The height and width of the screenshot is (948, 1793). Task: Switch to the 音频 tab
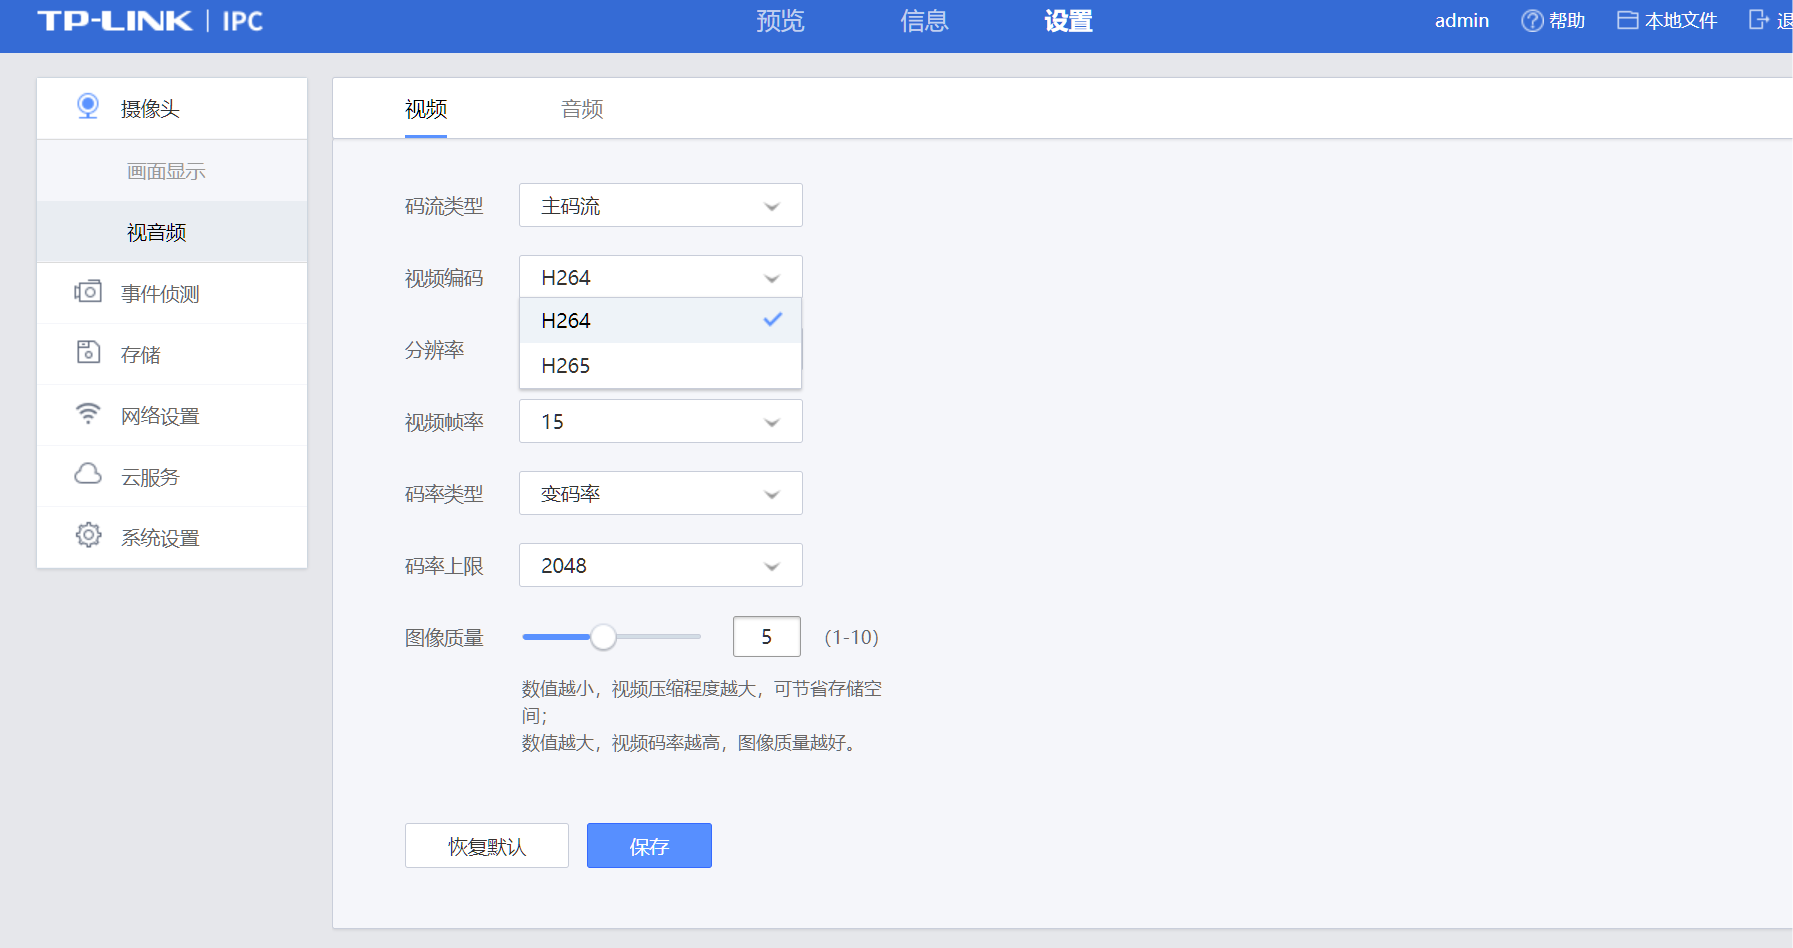pyautogui.click(x=582, y=109)
